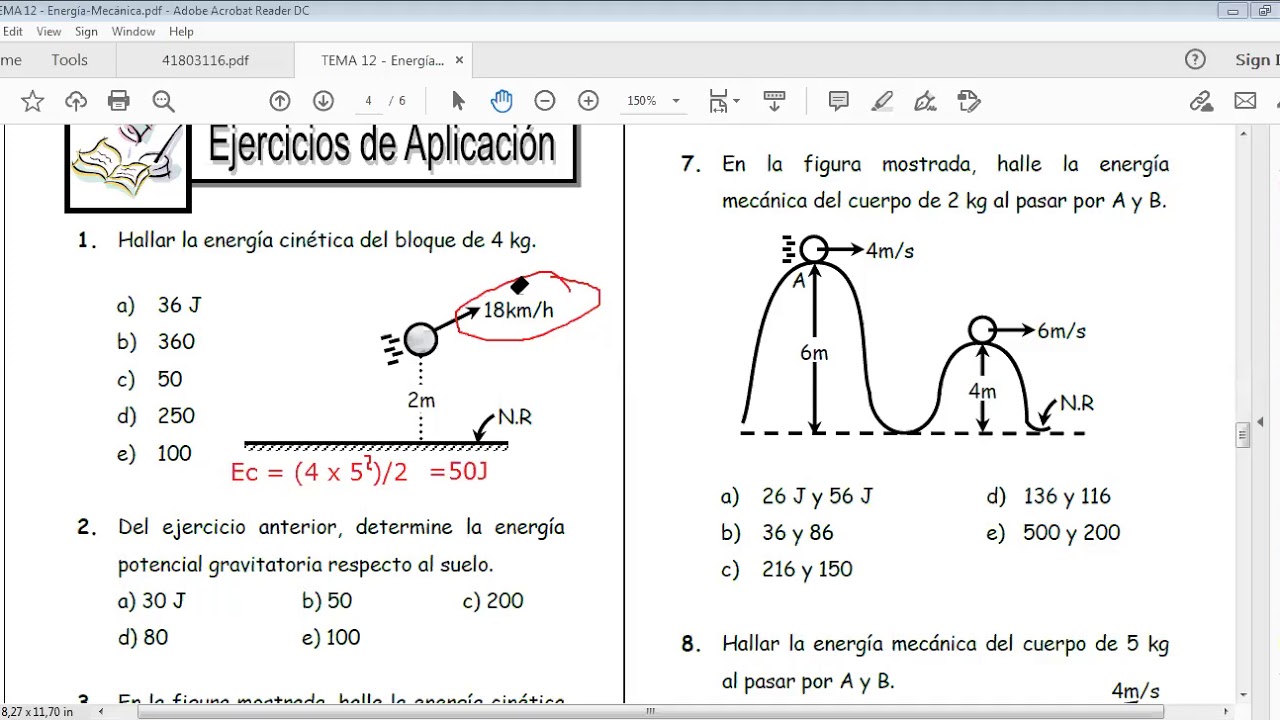Screen dimensions: 1280x720
Task: Click answer a) 36 J in exercise 1
Action: [x=158, y=305]
